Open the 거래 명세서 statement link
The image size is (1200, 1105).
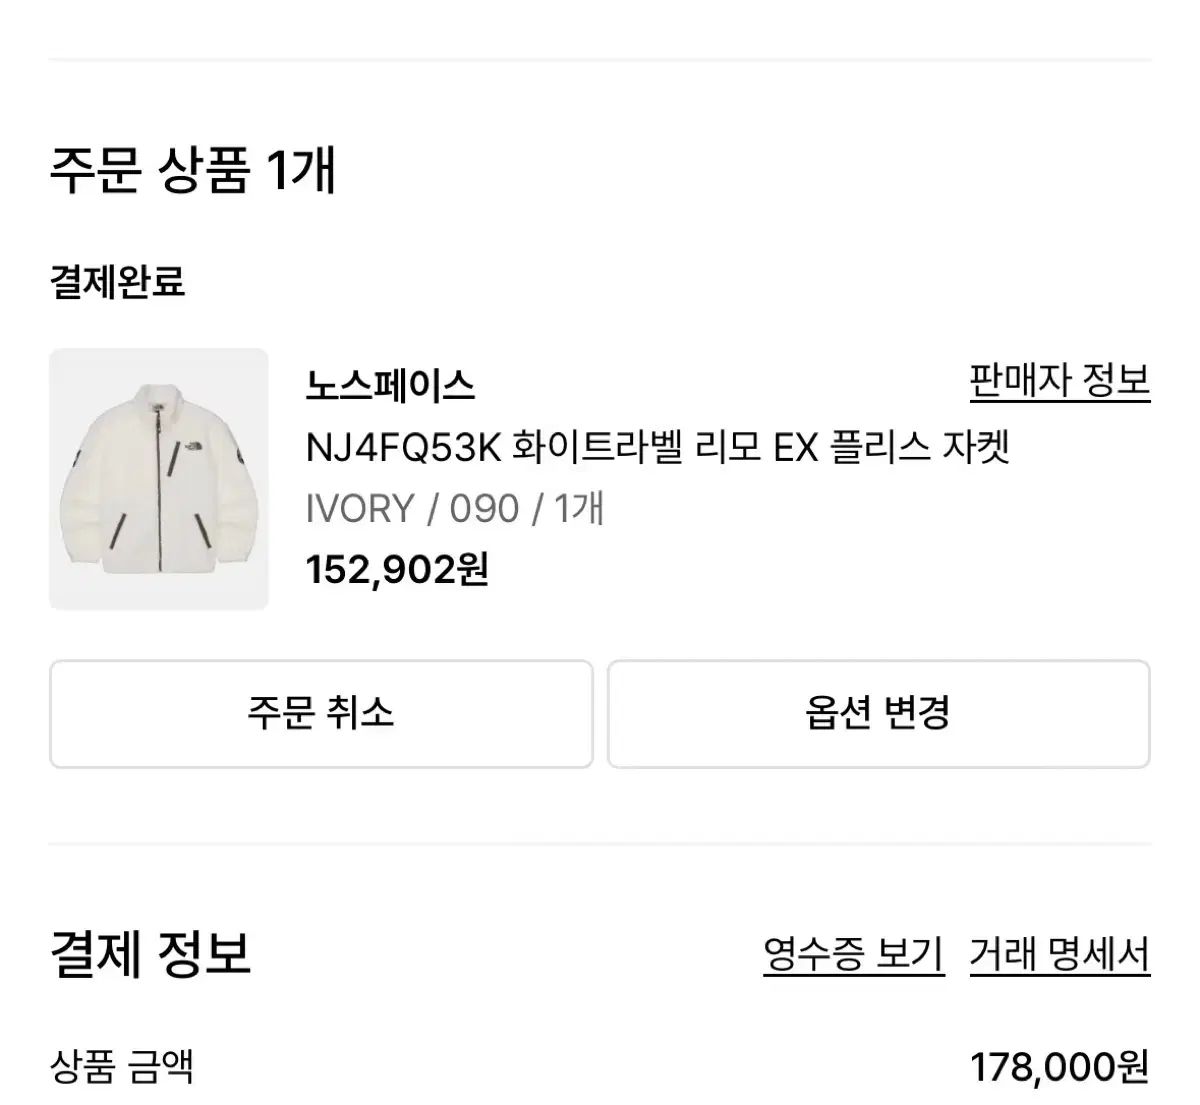[1059, 955]
